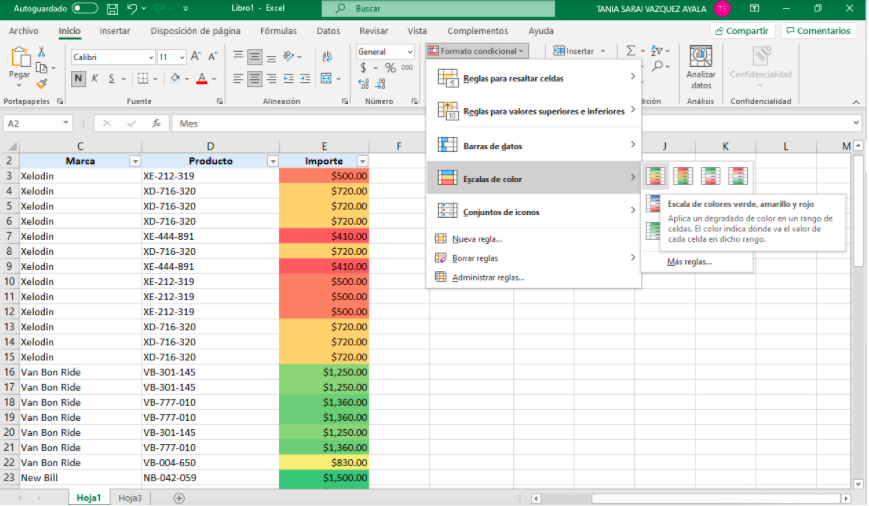This screenshot has width=869, height=506.
Task: Open the Importe column filter dropdown
Action: point(362,161)
